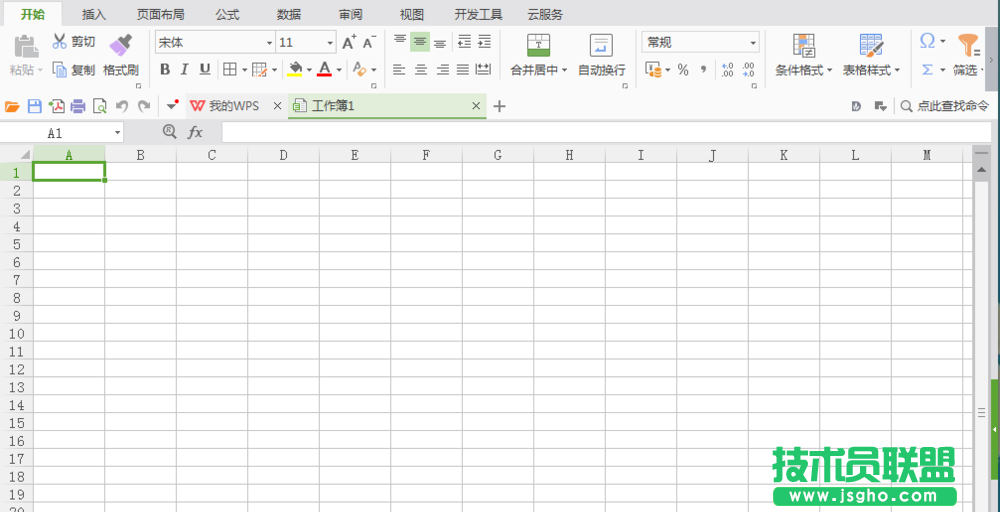The image size is (1000, 512).
Task: Click the Format Painter (格式刷) brush icon
Action: click(120, 45)
